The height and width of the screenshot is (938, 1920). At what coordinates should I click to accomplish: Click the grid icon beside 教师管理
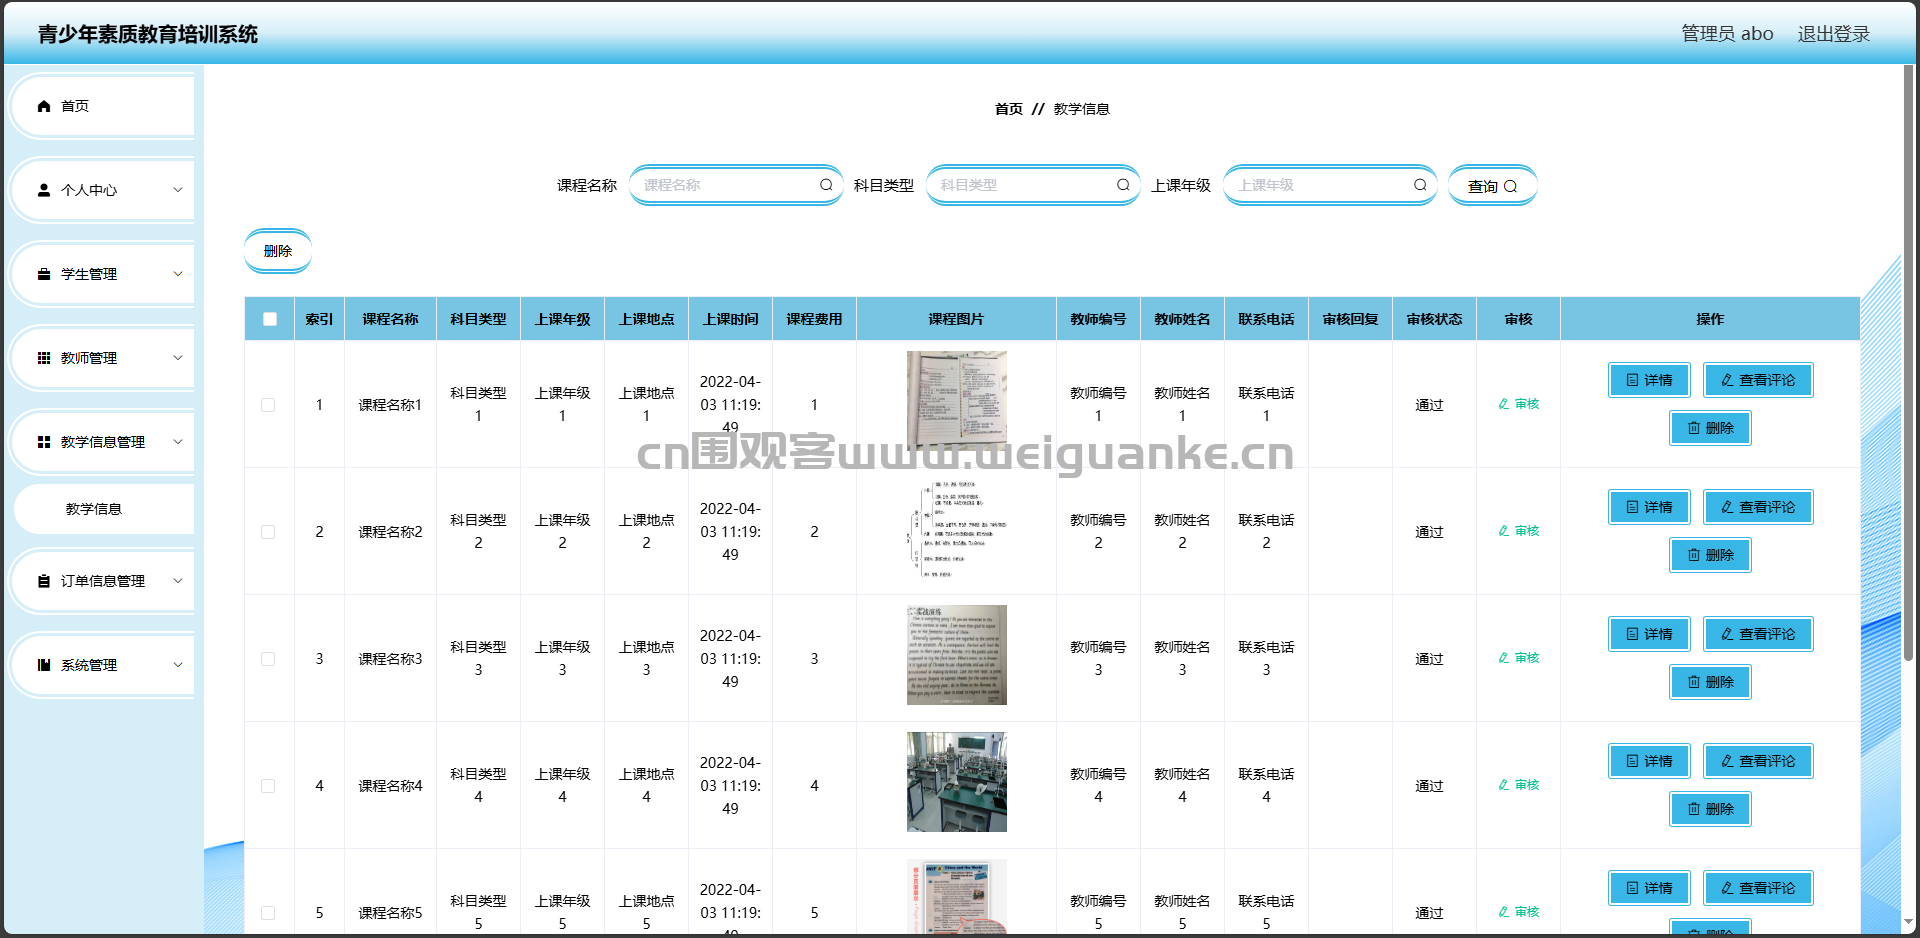(44, 358)
